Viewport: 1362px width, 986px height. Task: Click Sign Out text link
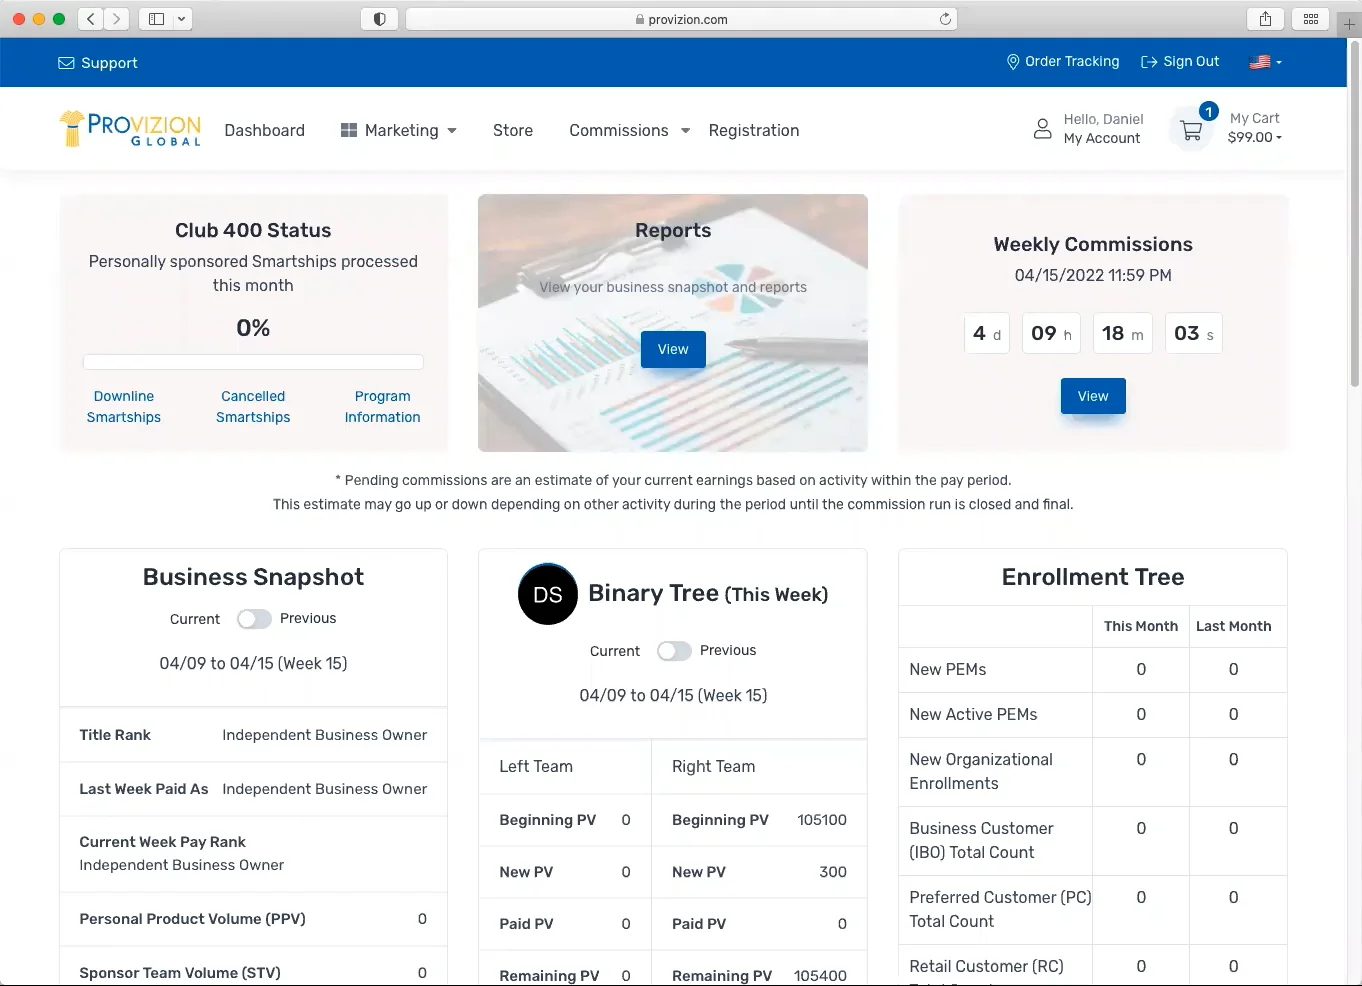pos(1191,61)
